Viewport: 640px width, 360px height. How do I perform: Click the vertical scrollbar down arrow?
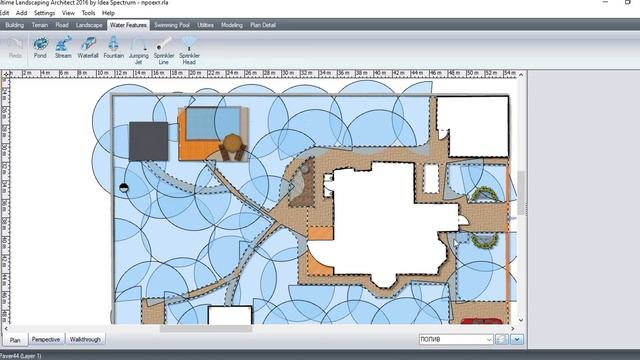click(521, 320)
